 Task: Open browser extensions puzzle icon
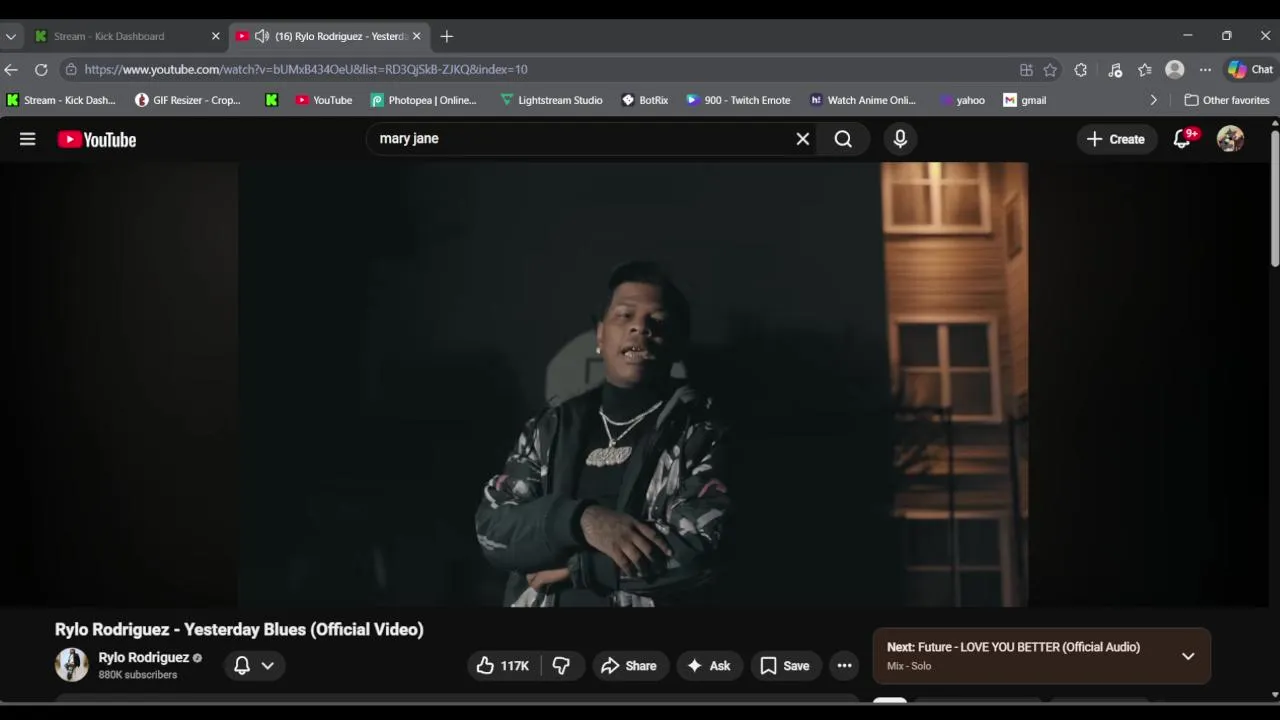click(x=1081, y=70)
